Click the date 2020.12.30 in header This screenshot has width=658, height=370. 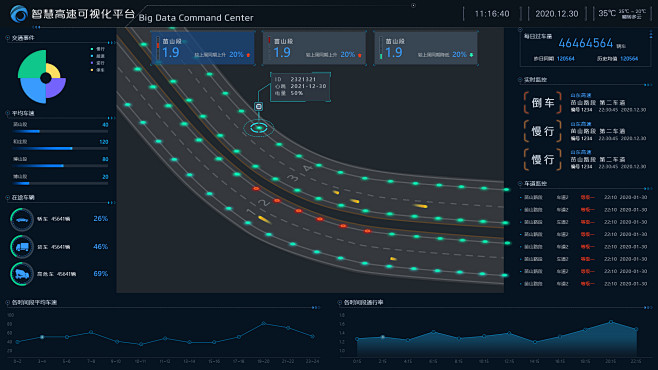(556, 14)
